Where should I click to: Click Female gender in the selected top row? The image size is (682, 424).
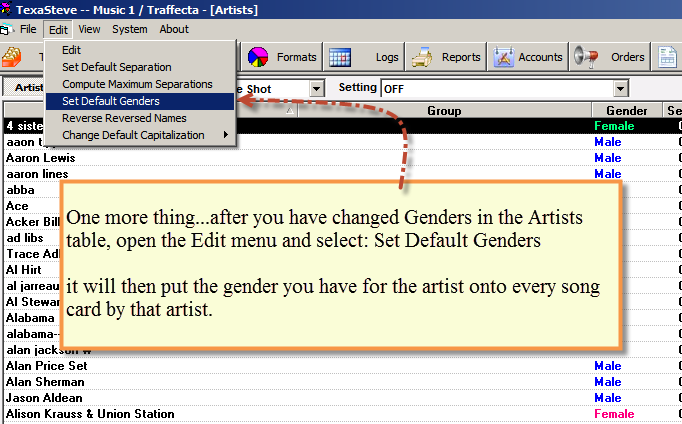click(x=614, y=126)
